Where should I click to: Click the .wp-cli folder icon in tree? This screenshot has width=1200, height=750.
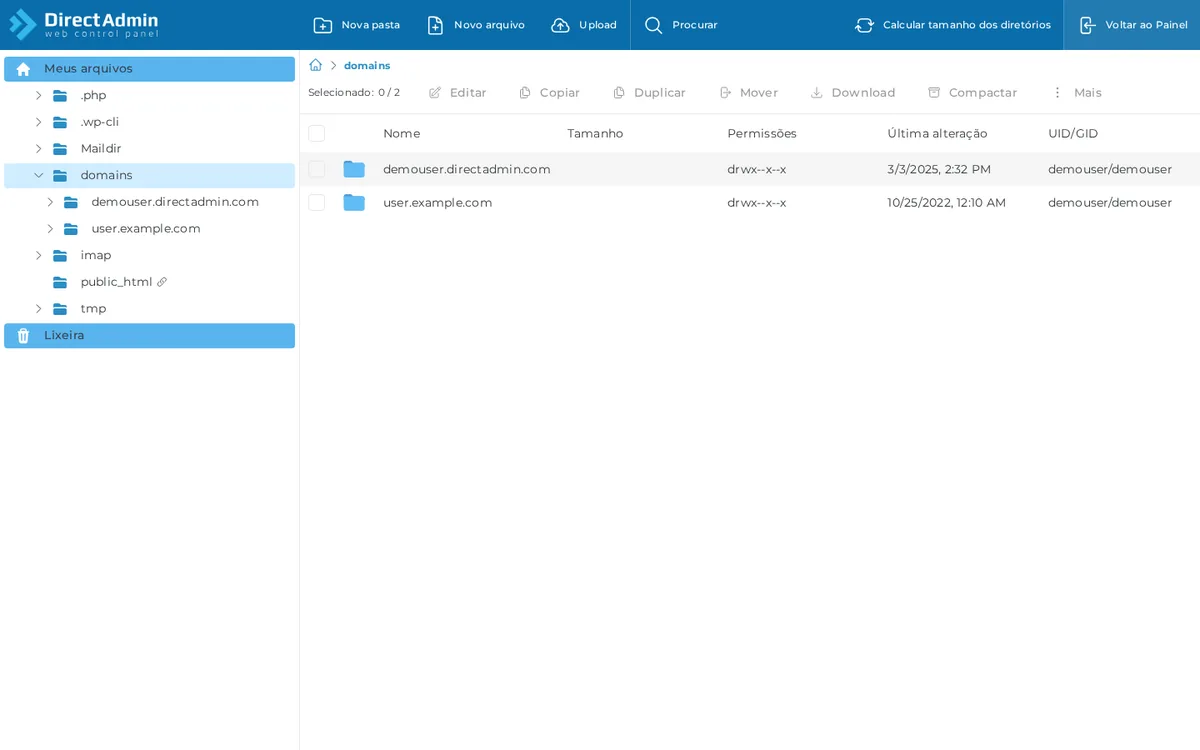click(x=60, y=122)
